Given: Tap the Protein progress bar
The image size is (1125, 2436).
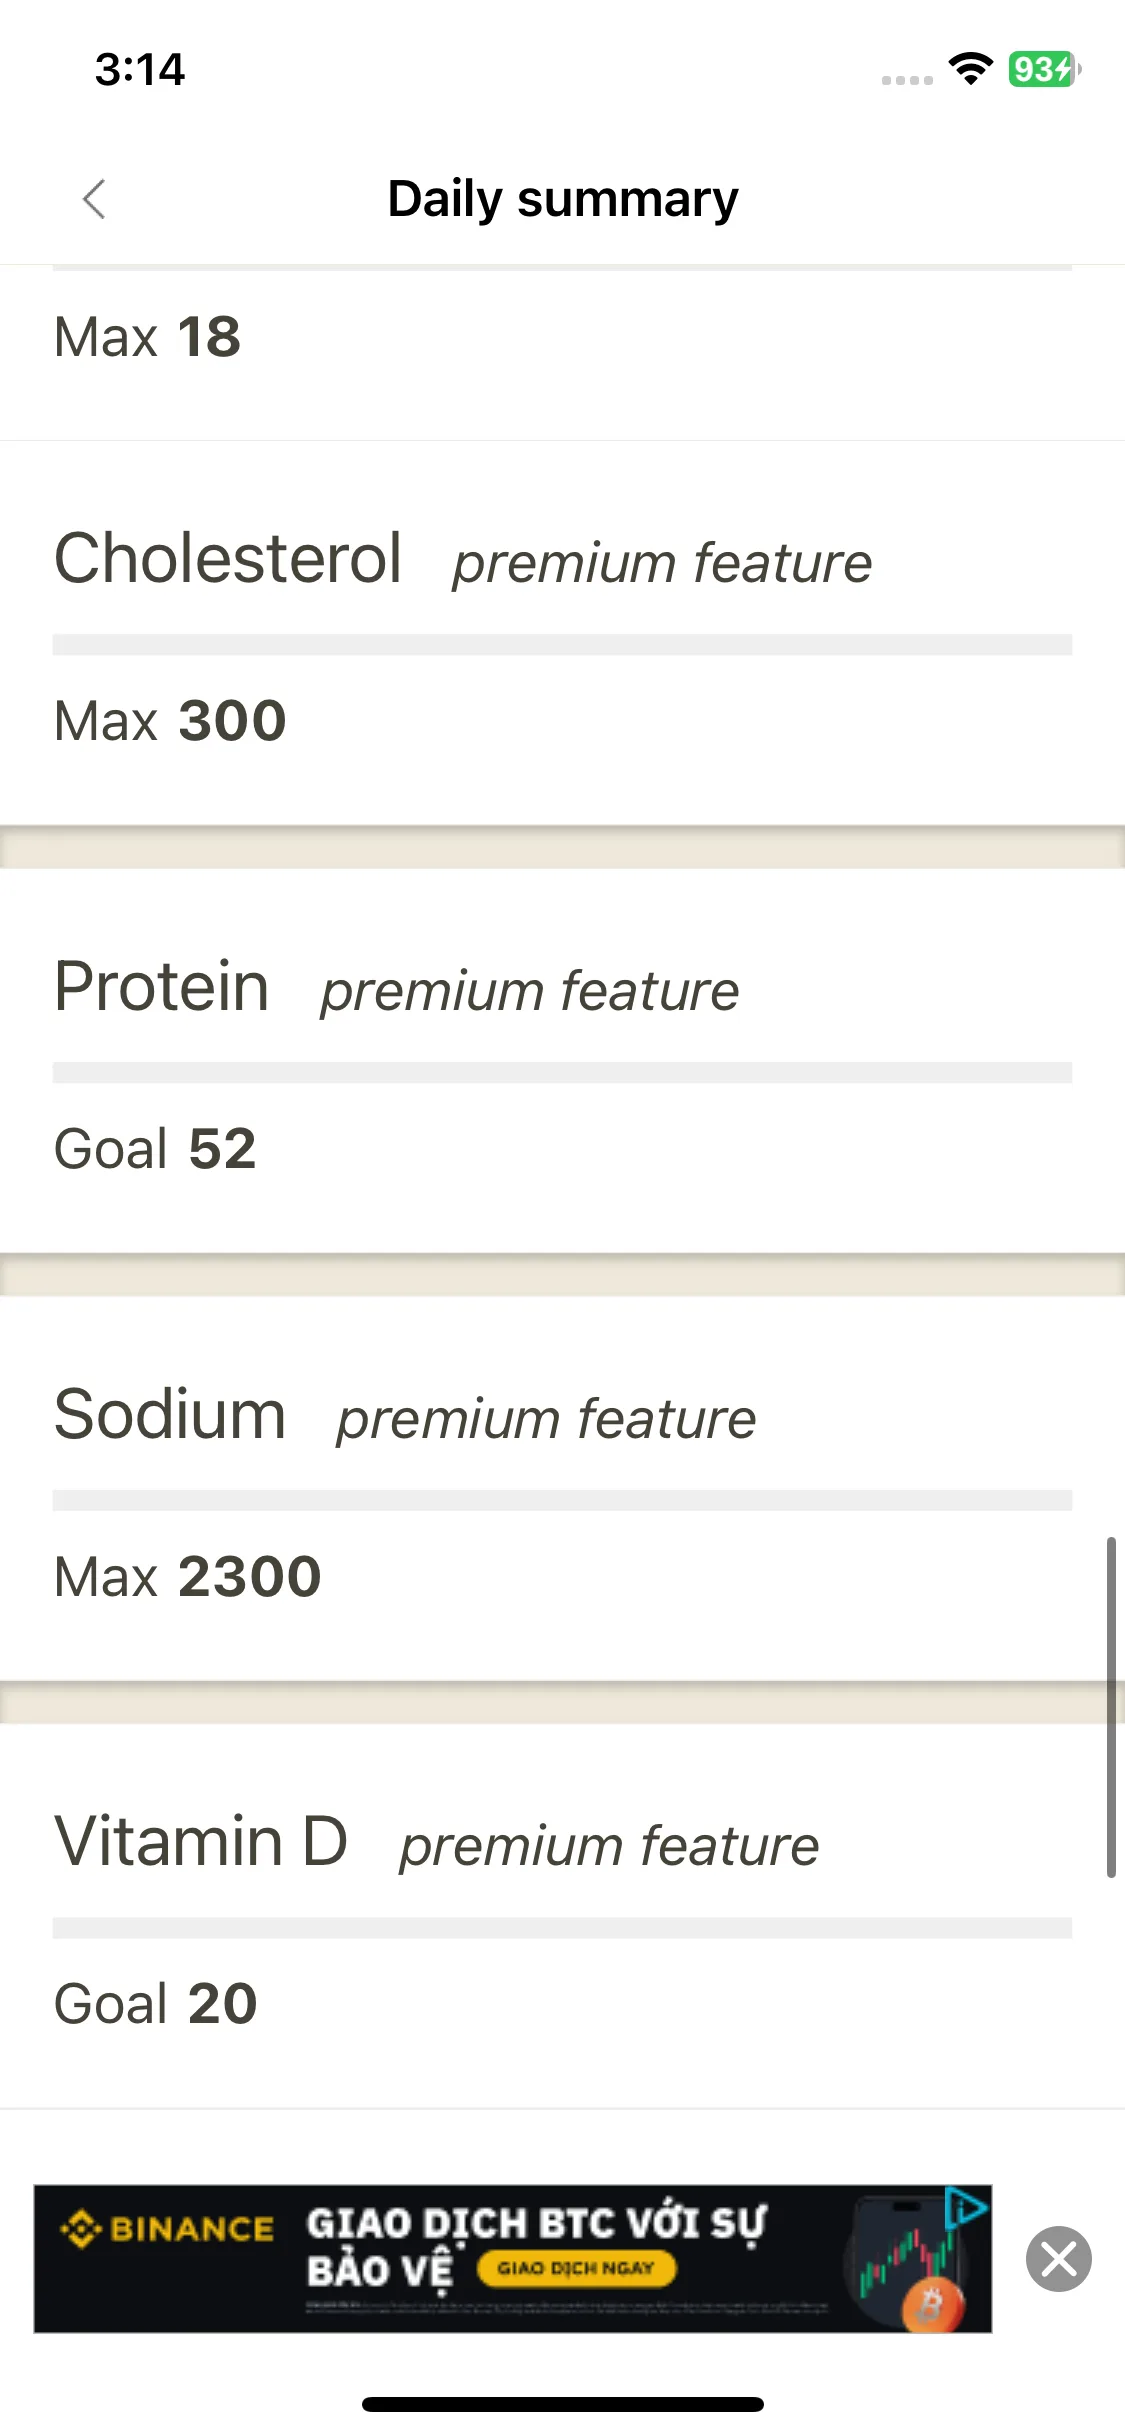Looking at the screenshot, I should [562, 1073].
